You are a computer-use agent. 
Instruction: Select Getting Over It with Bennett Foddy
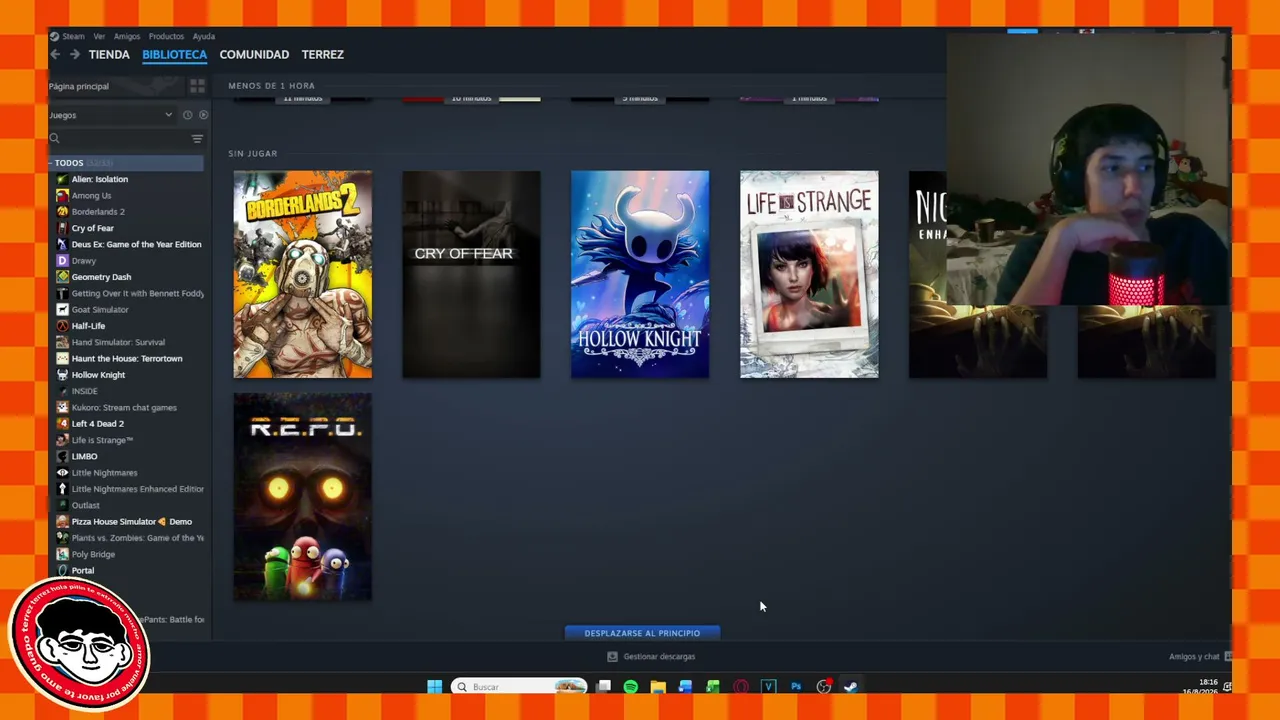point(137,294)
